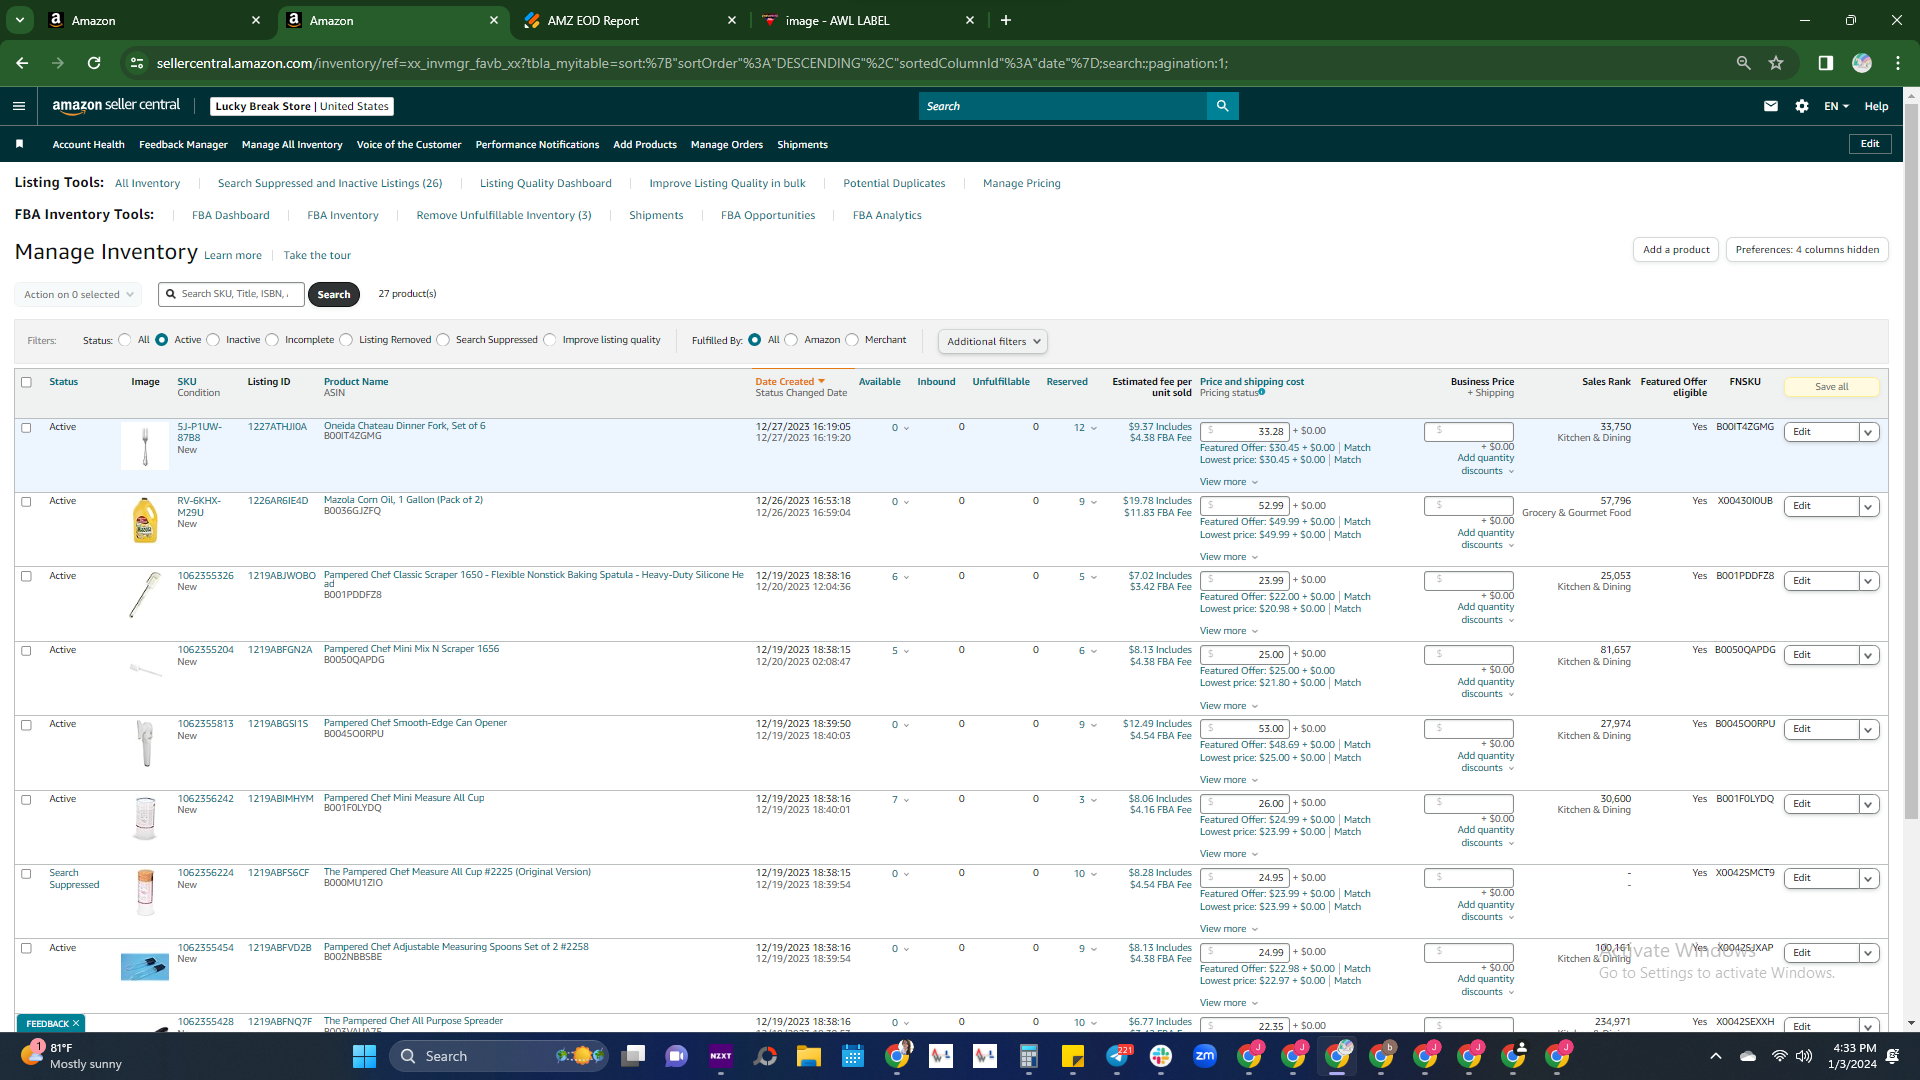Image resolution: width=1920 pixels, height=1080 pixels.
Task: Click the Chrome profile avatar icon
Action: (1862, 63)
